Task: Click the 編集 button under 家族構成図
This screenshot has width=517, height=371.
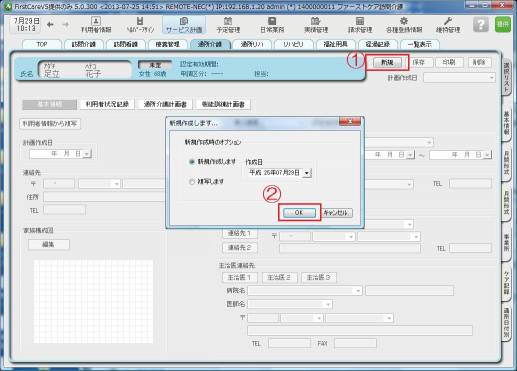Action: point(49,245)
